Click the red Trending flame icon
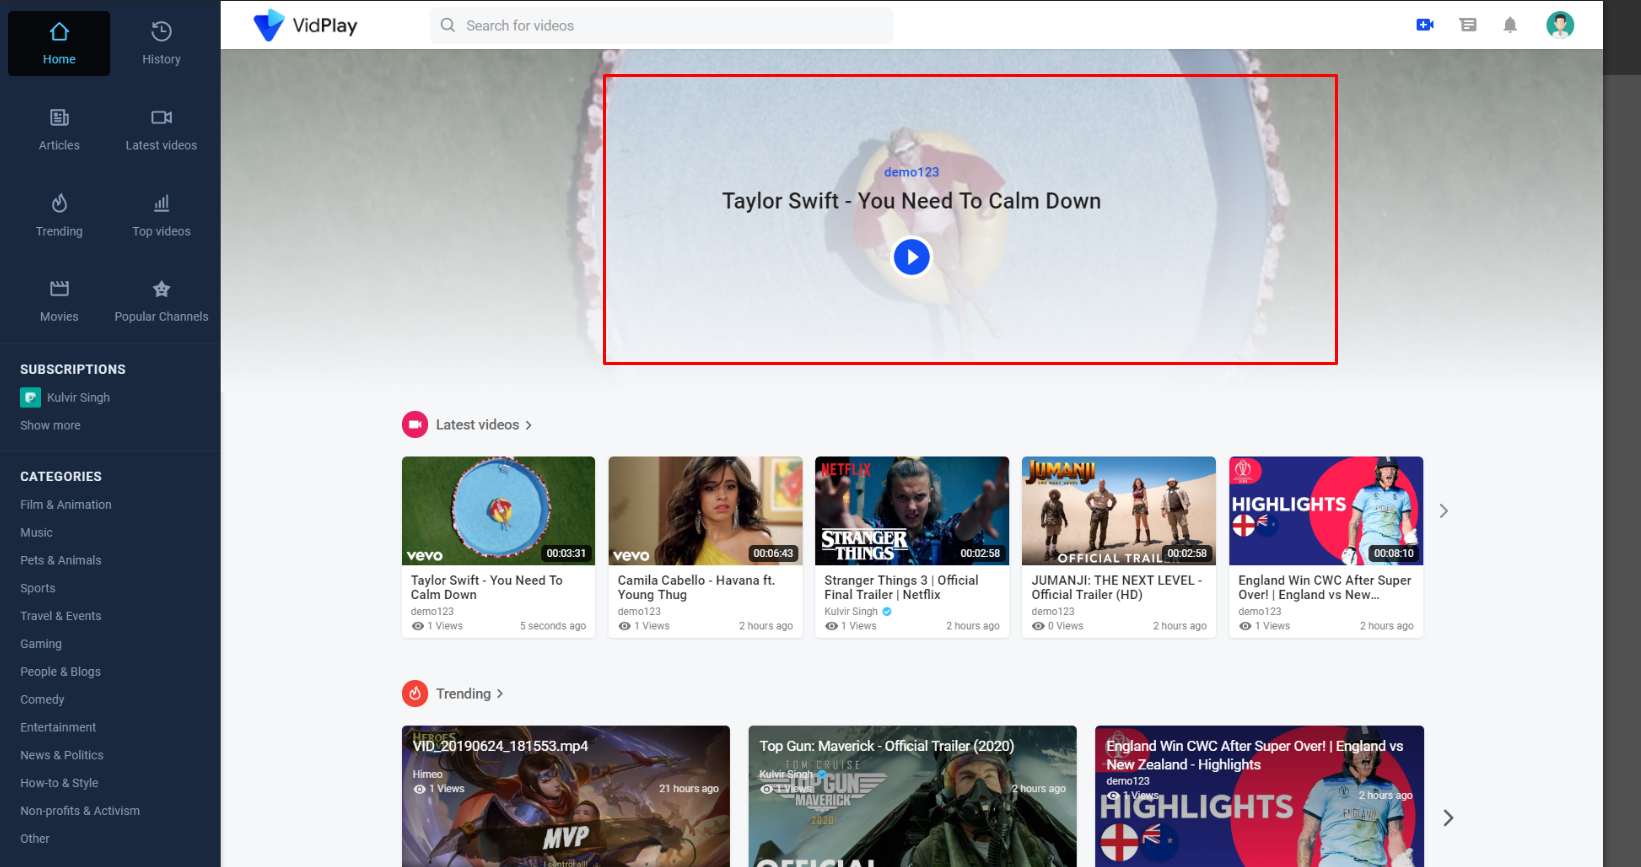 click(x=415, y=693)
